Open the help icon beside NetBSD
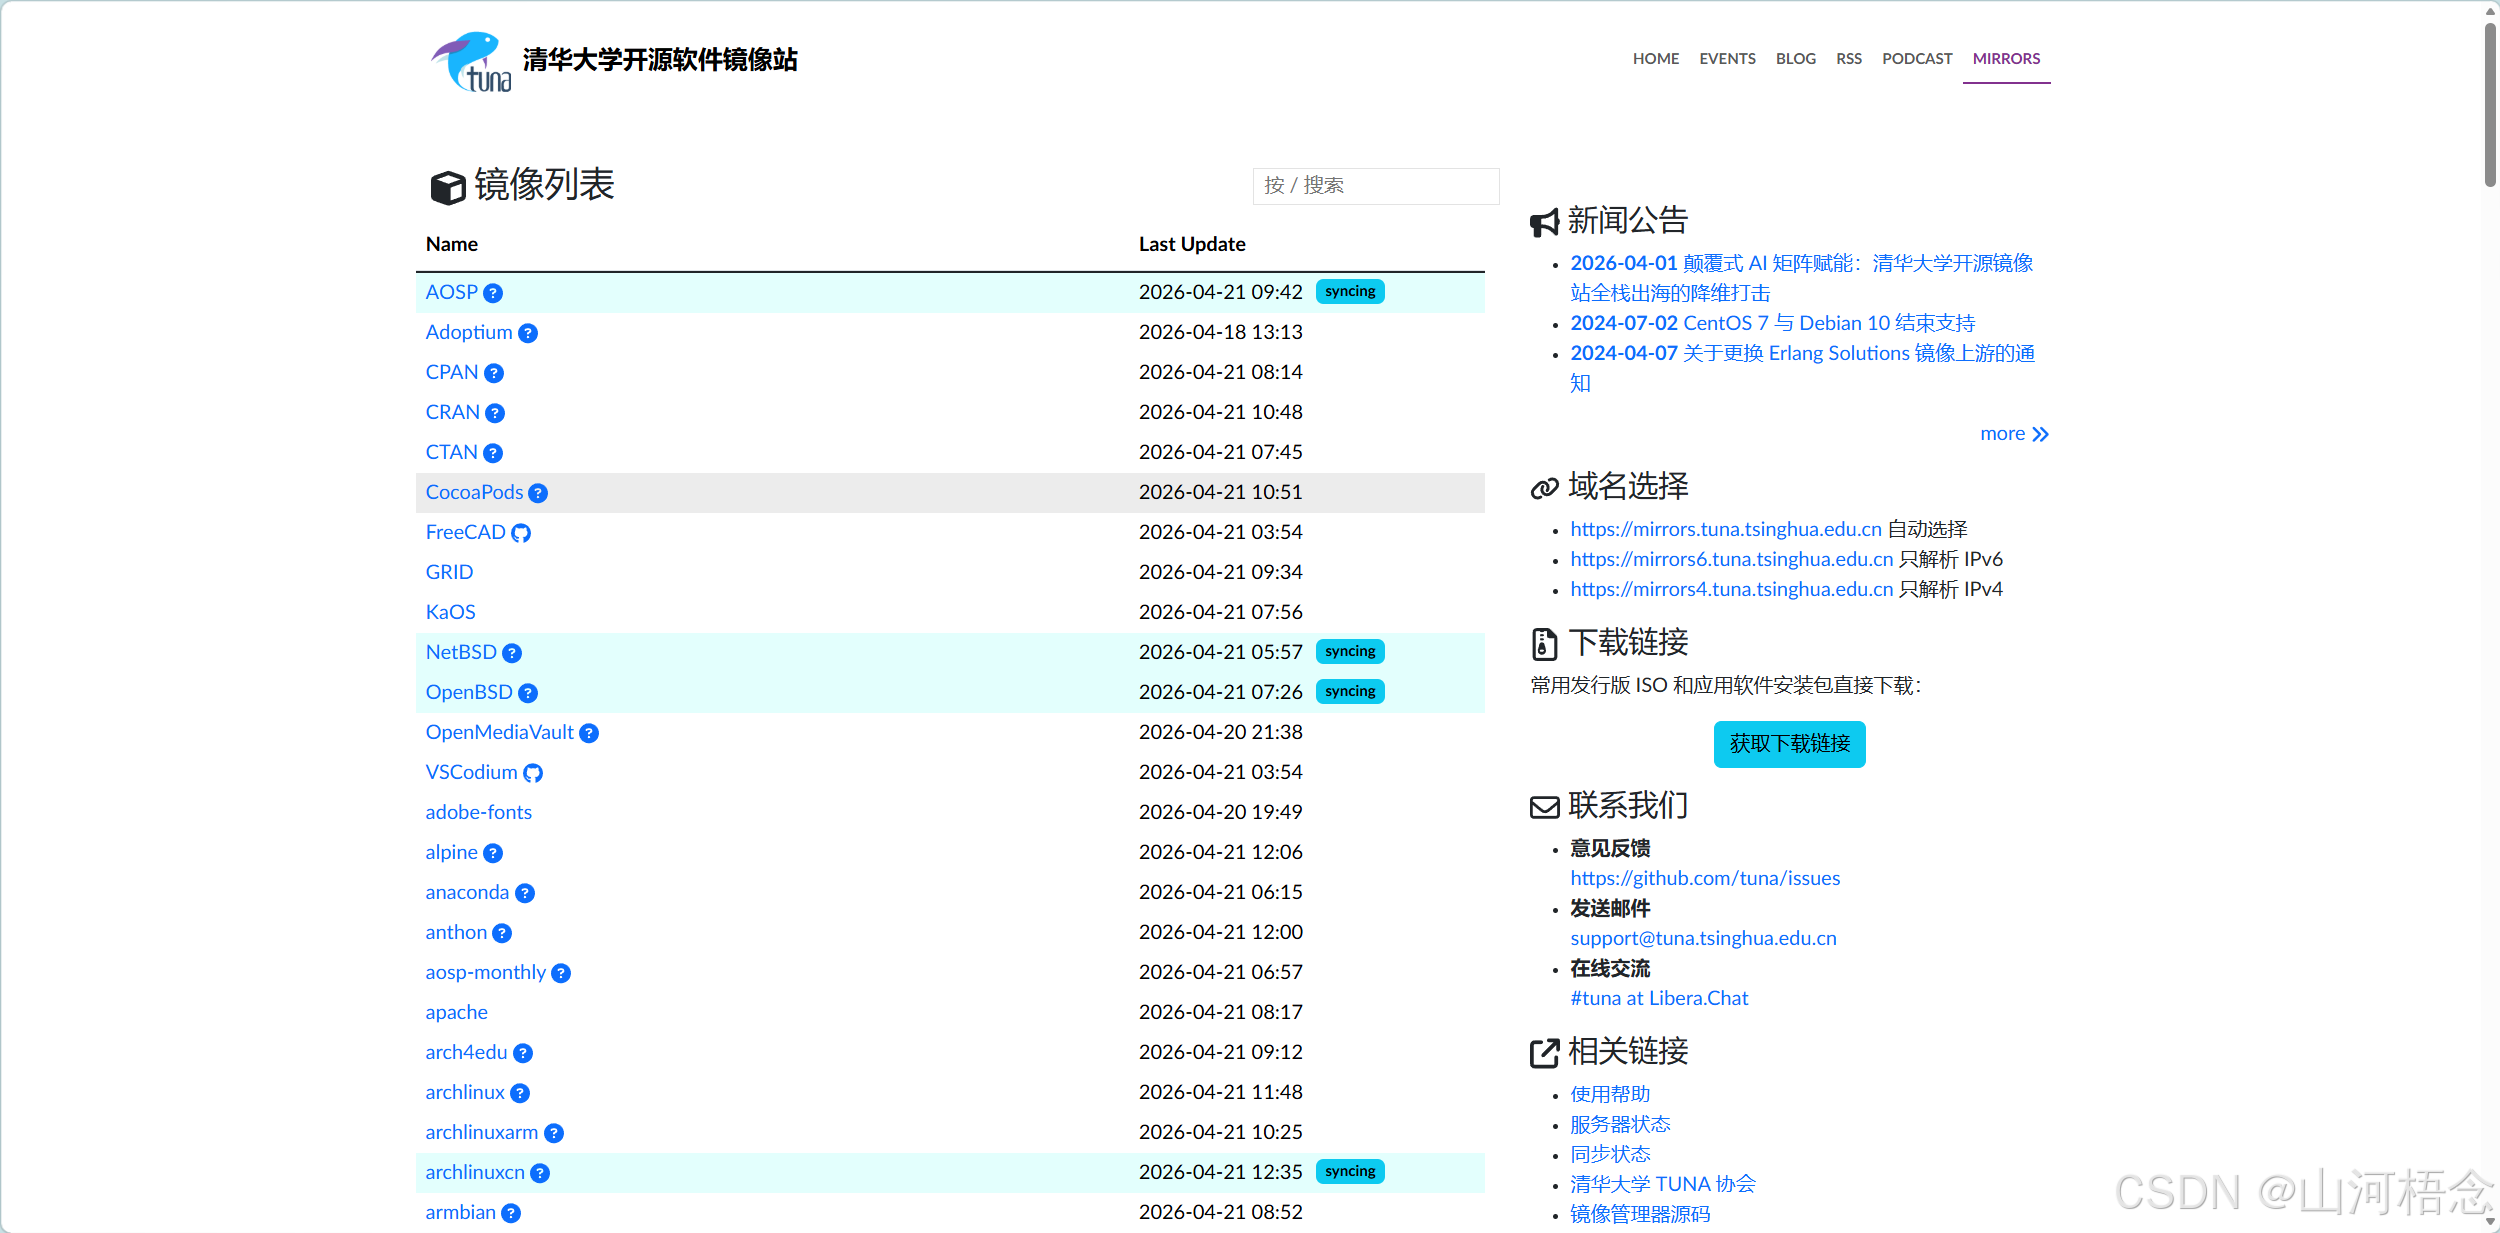Screen dimensions: 2500x1233 tap(512, 653)
